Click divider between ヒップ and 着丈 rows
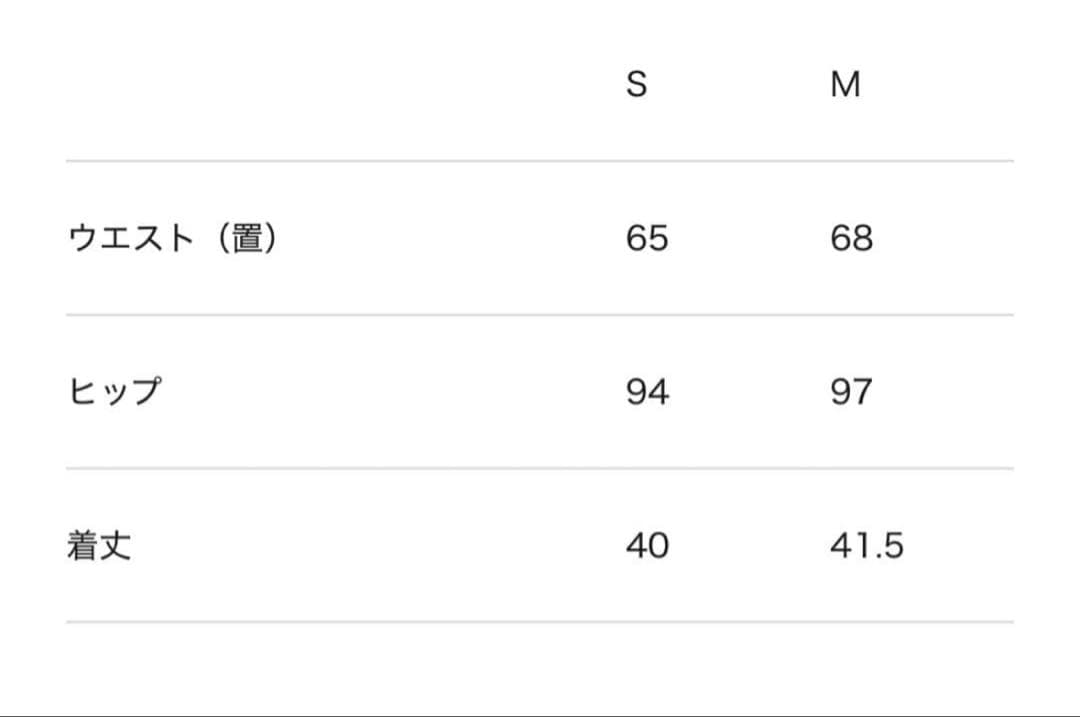This screenshot has height=717, width=1080. [x=540, y=468]
